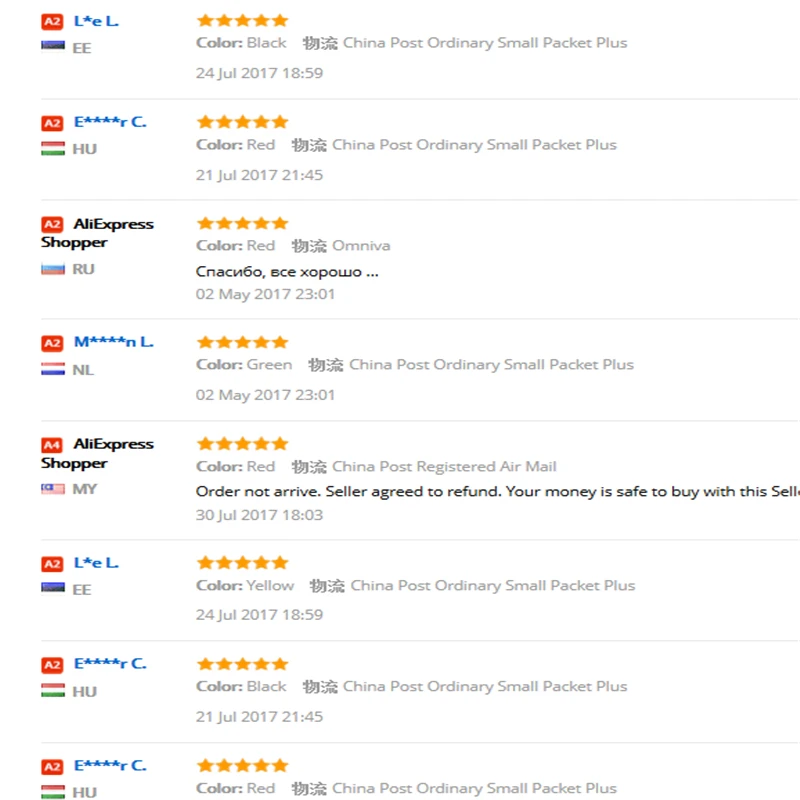800x800 pixels.
Task: Click star rating on Color Green review
Action: tap(242, 342)
